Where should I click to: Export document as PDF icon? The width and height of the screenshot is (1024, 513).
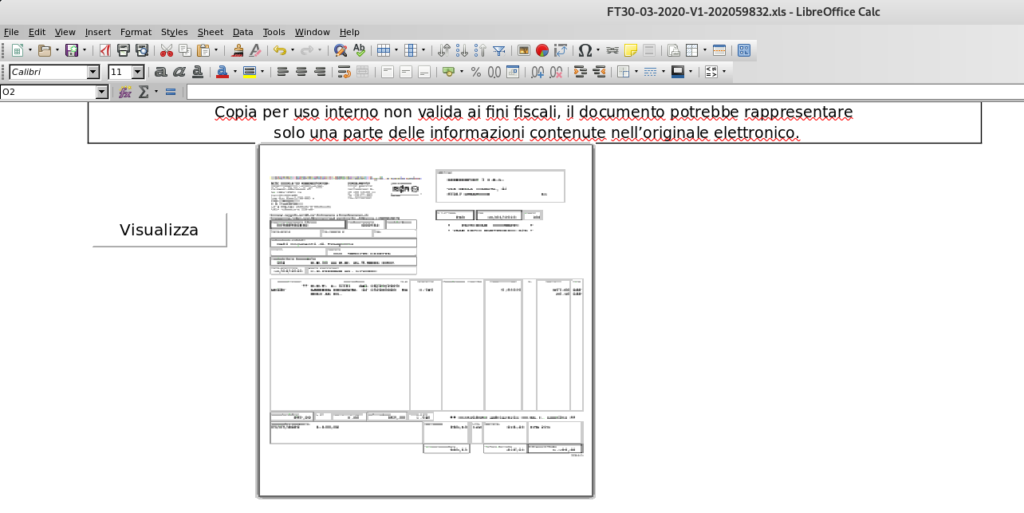(x=105, y=50)
